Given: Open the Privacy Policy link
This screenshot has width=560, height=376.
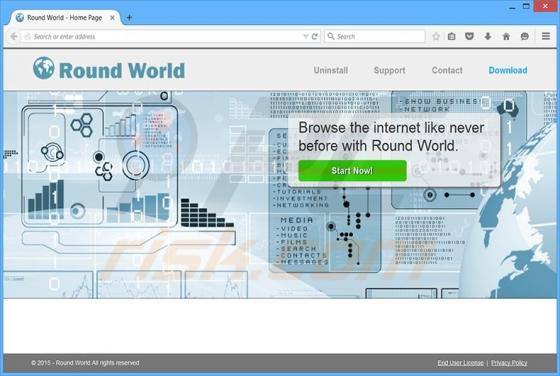Looking at the screenshot, I should pos(509,363).
